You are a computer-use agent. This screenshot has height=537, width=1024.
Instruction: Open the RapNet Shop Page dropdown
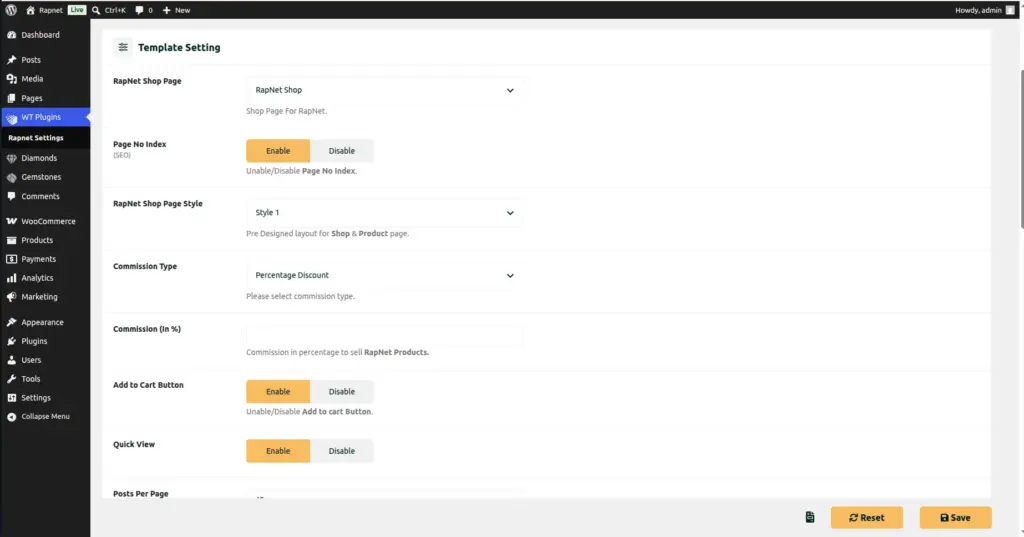click(x=385, y=90)
